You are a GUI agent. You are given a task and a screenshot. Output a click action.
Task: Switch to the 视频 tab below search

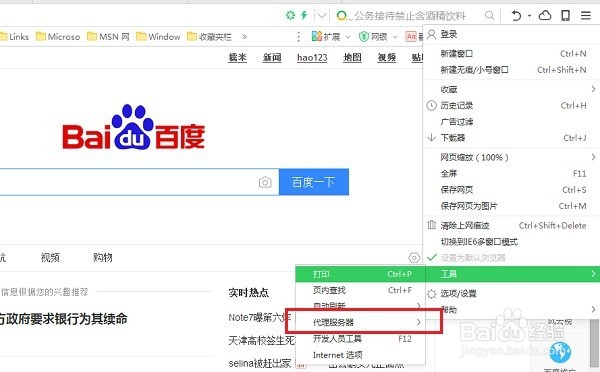50,258
